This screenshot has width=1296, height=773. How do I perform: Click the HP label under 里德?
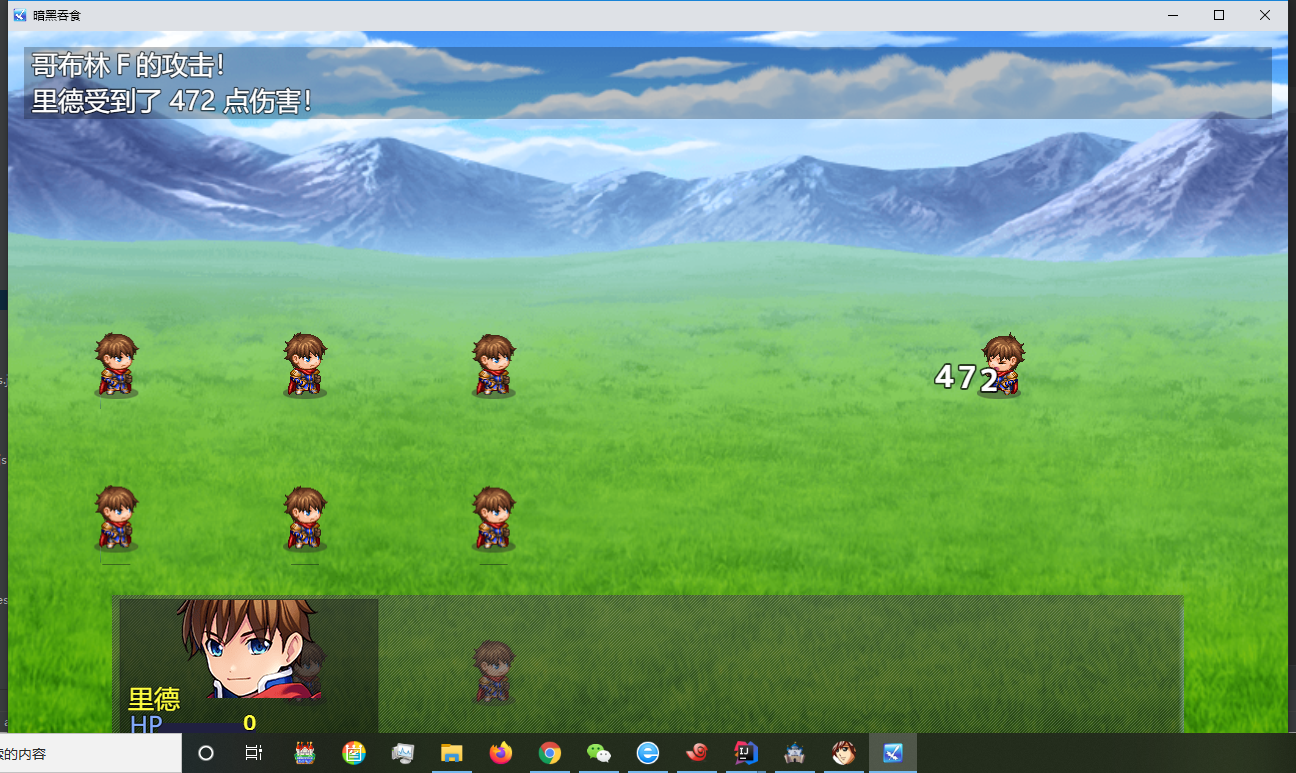point(146,724)
